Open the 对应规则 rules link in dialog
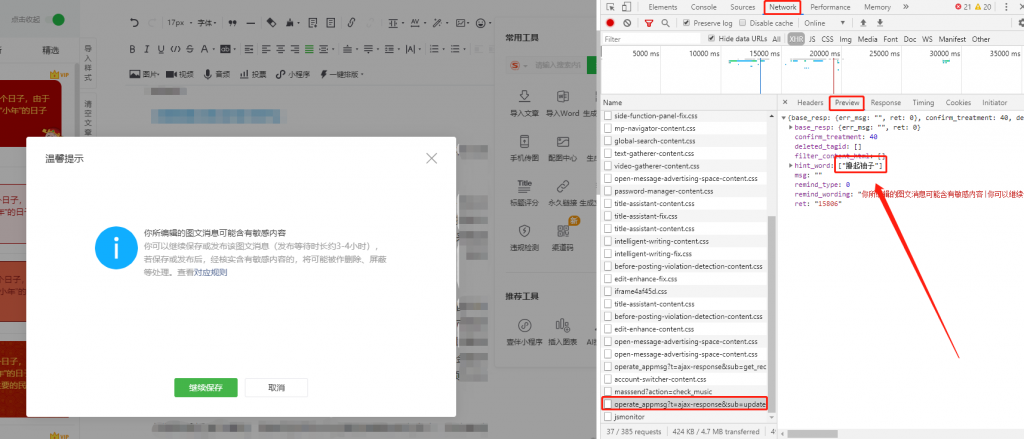1024x439 pixels. (210, 272)
